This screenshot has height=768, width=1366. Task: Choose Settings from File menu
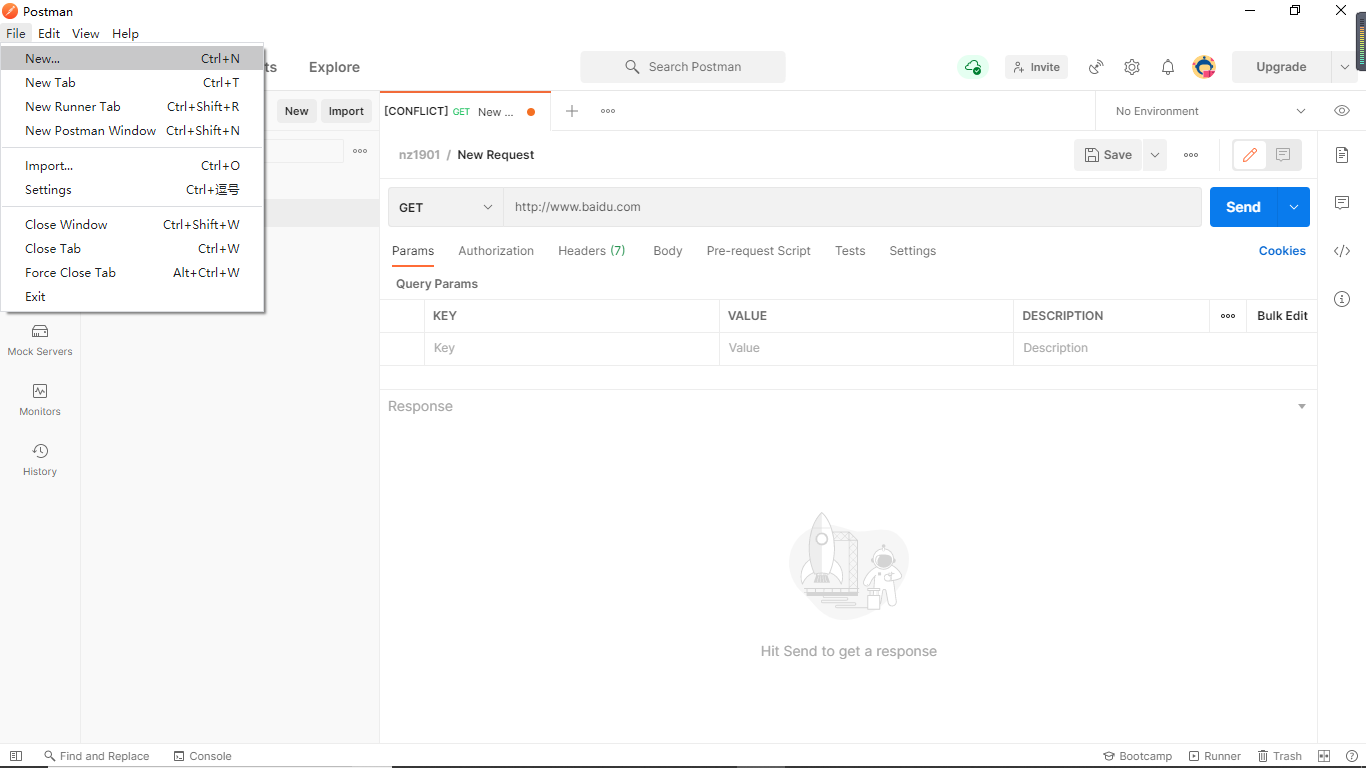[132, 190]
